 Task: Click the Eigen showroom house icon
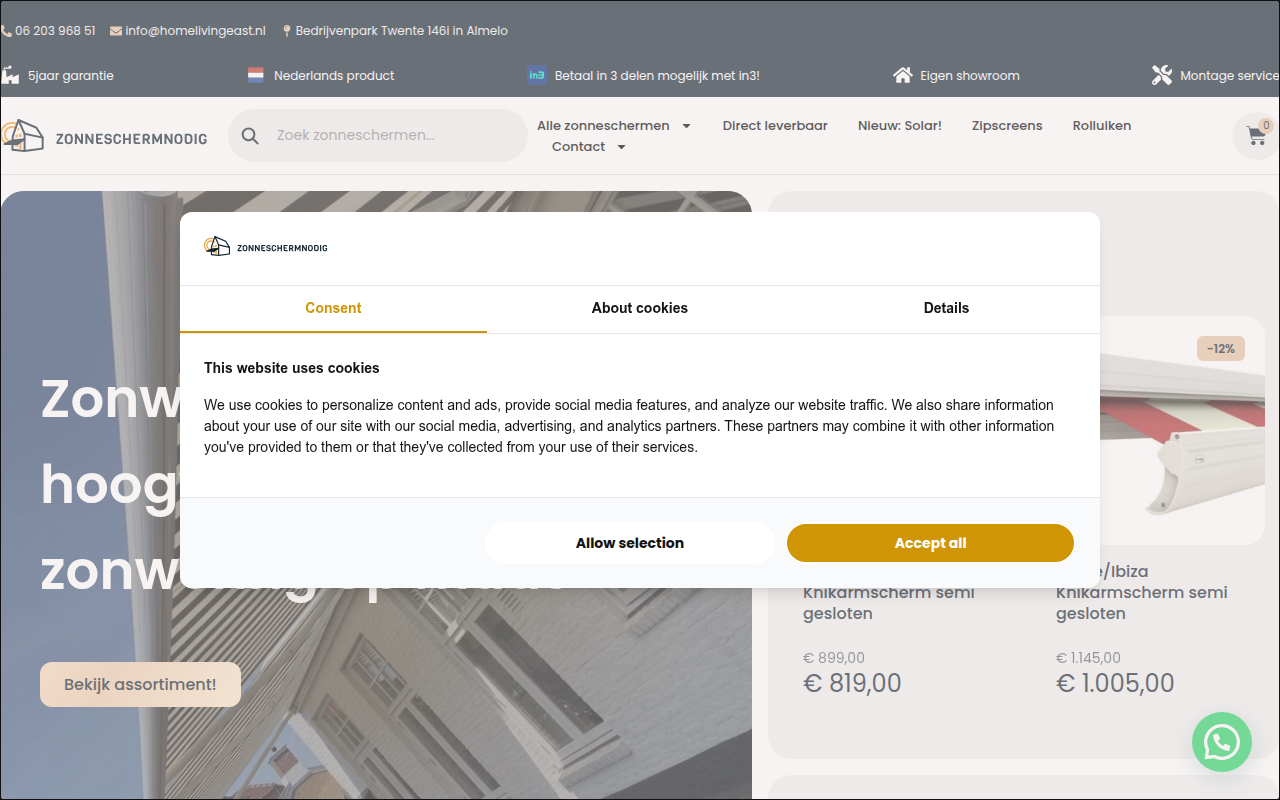[902, 75]
